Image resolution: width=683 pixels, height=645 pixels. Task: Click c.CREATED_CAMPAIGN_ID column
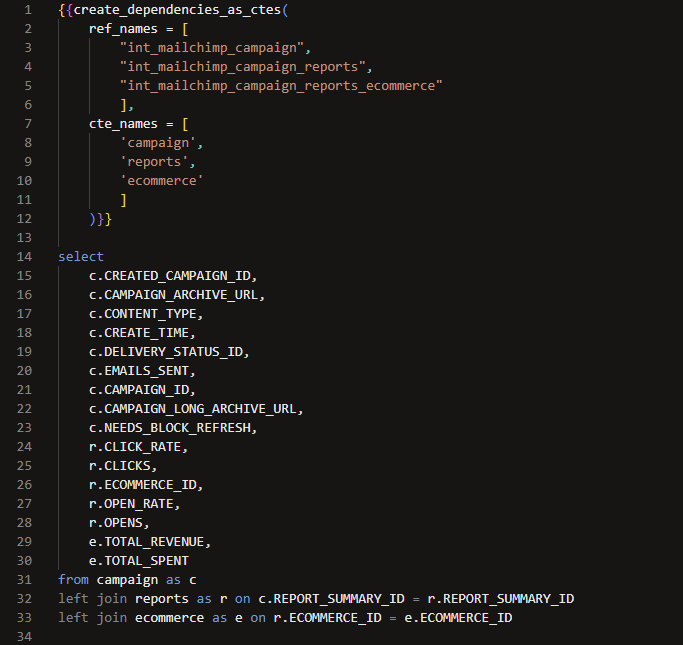click(170, 276)
